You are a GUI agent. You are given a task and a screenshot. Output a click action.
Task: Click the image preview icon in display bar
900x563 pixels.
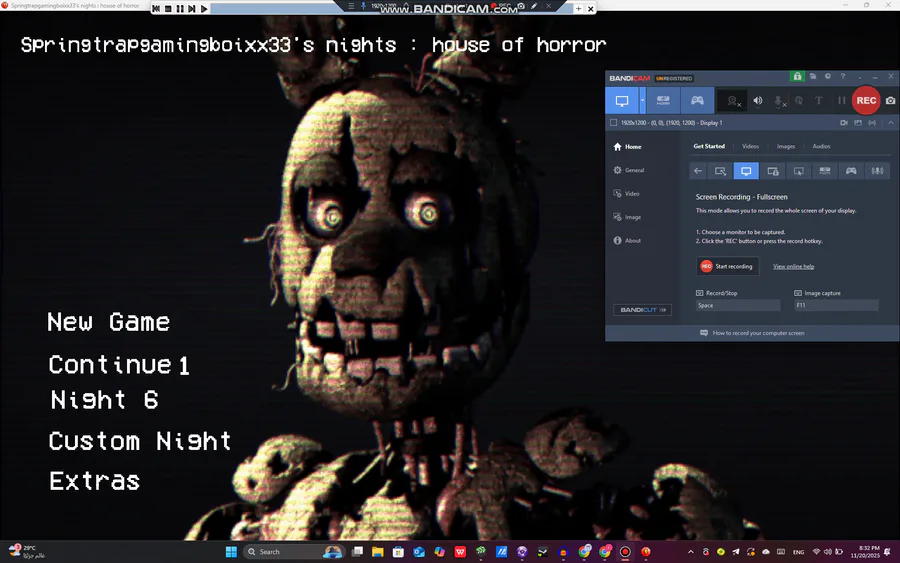858,123
